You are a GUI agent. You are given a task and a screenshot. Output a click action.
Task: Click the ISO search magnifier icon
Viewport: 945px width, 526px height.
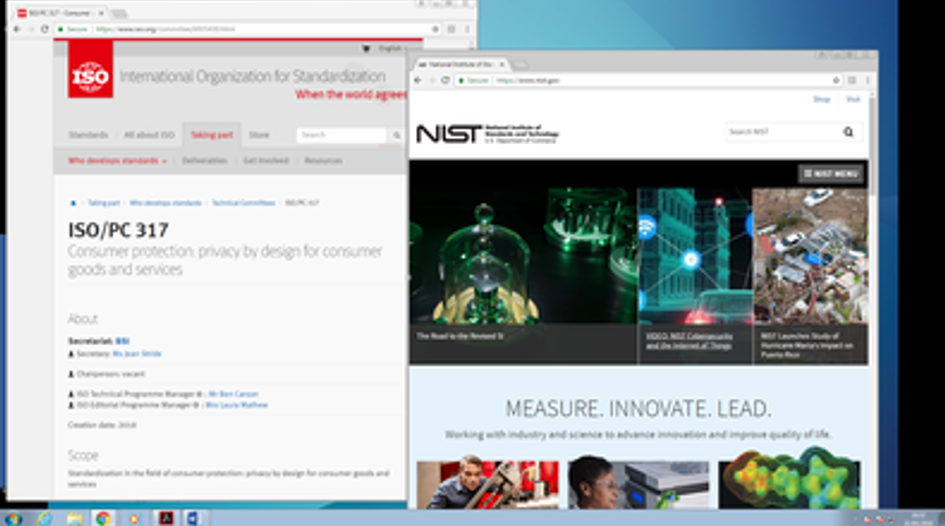[397, 136]
